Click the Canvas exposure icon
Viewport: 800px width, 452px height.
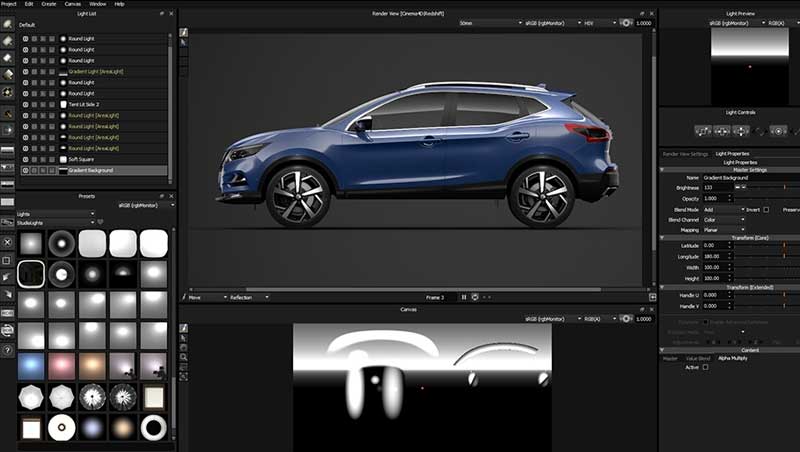626,319
